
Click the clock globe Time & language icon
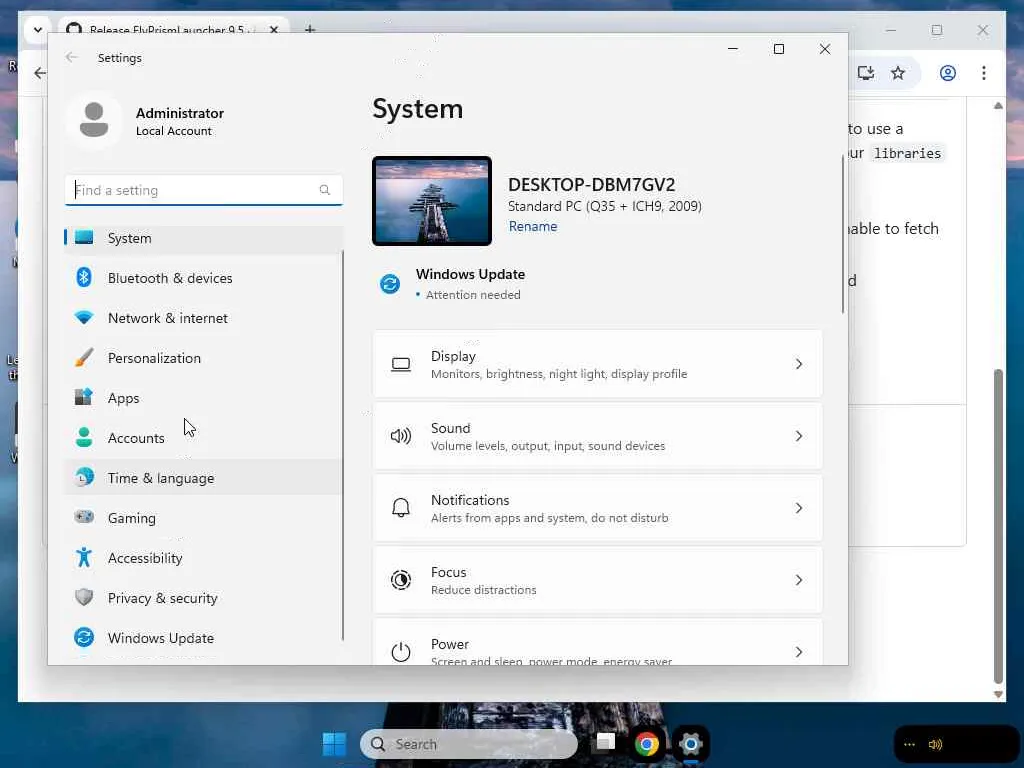coord(84,477)
